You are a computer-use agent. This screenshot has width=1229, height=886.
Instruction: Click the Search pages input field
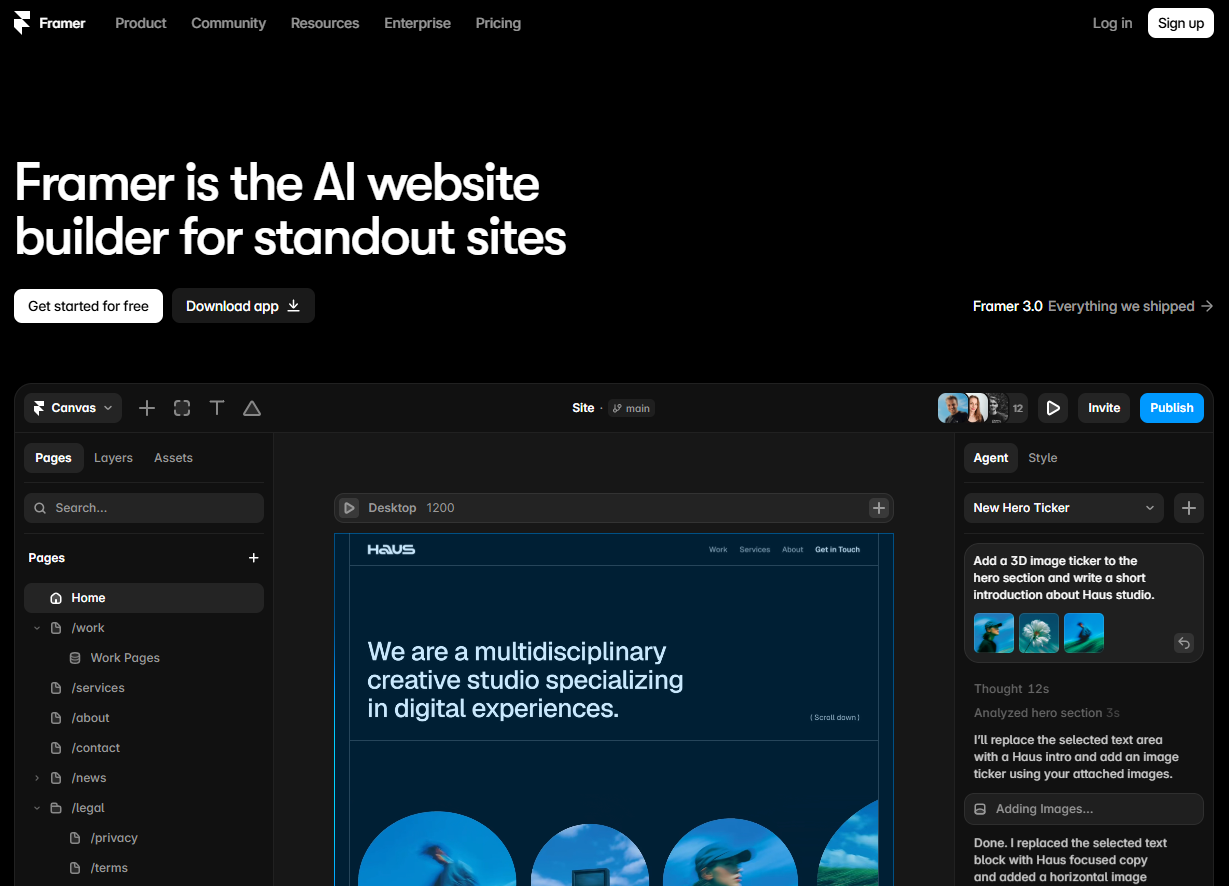144,508
